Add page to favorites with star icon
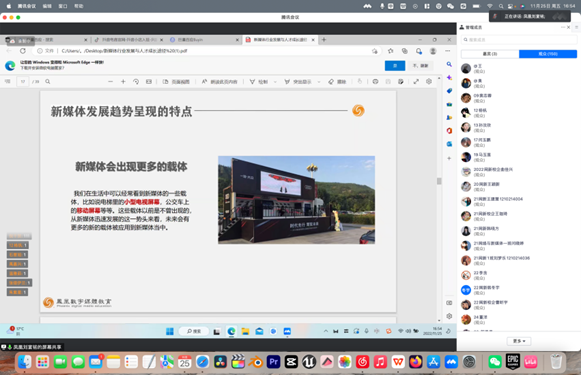This screenshot has height=375, width=581. [391, 51]
